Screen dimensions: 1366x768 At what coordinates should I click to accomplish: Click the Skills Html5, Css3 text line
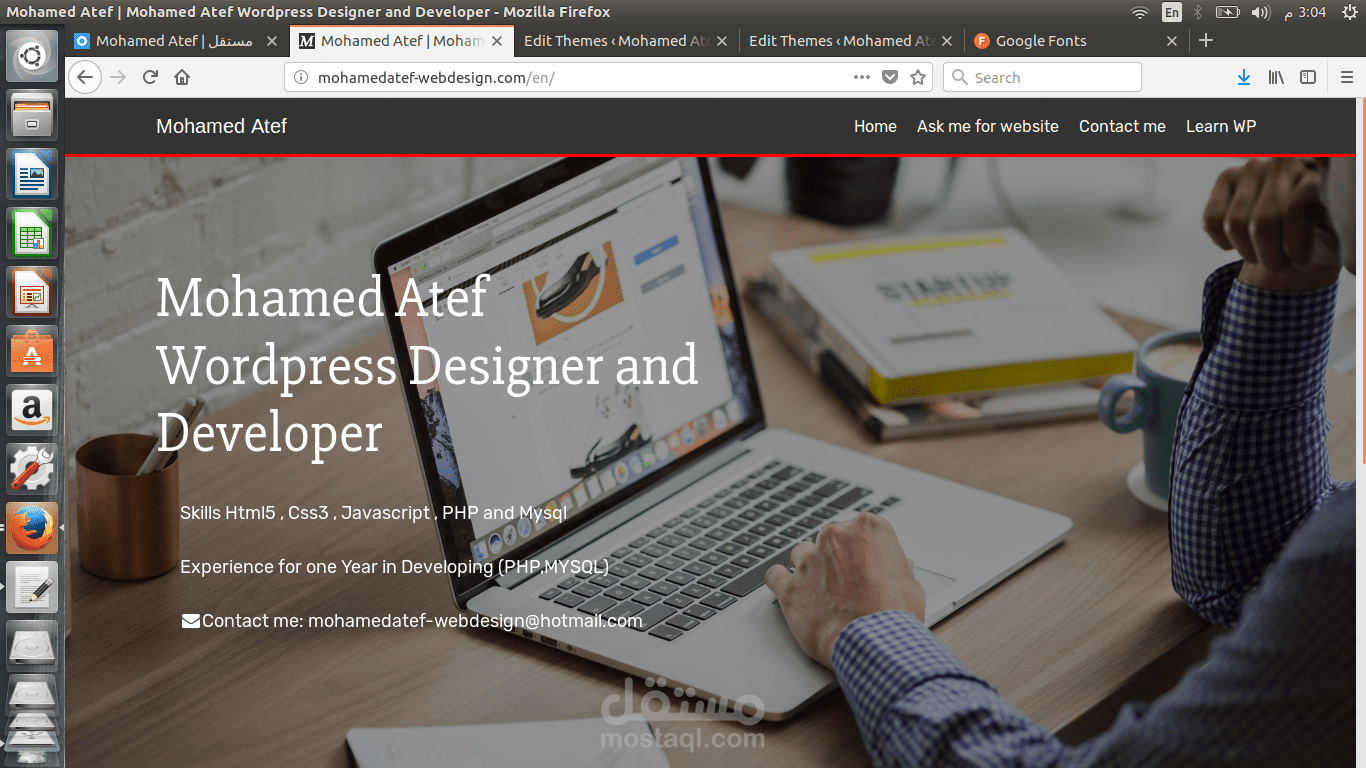[x=373, y=513]
